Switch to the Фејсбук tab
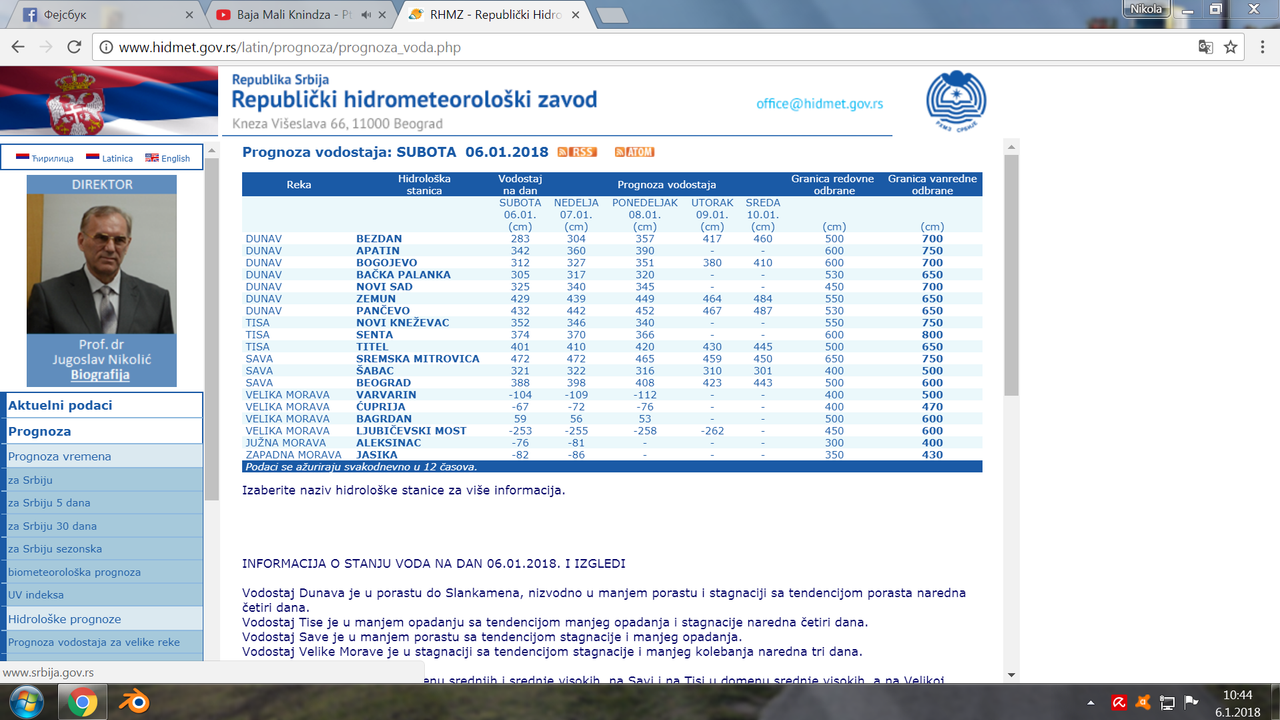Image resolution: width=1280 pixels, height=720 pixels. [x=108, y=15]
